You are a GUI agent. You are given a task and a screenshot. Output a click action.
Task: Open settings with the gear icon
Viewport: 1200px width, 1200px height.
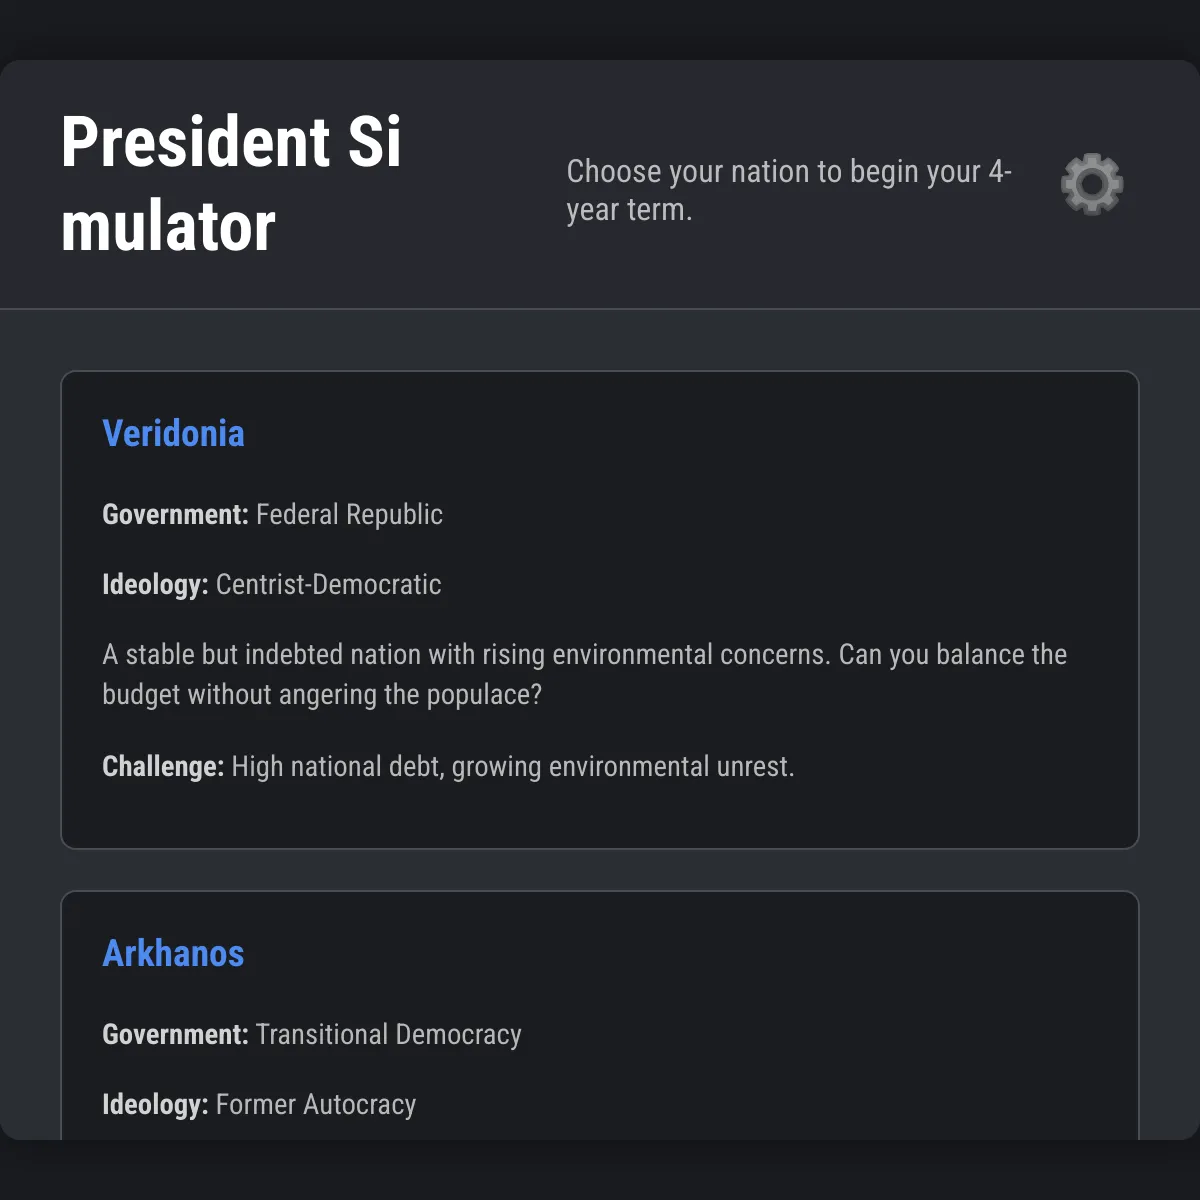click(1091, 184)
